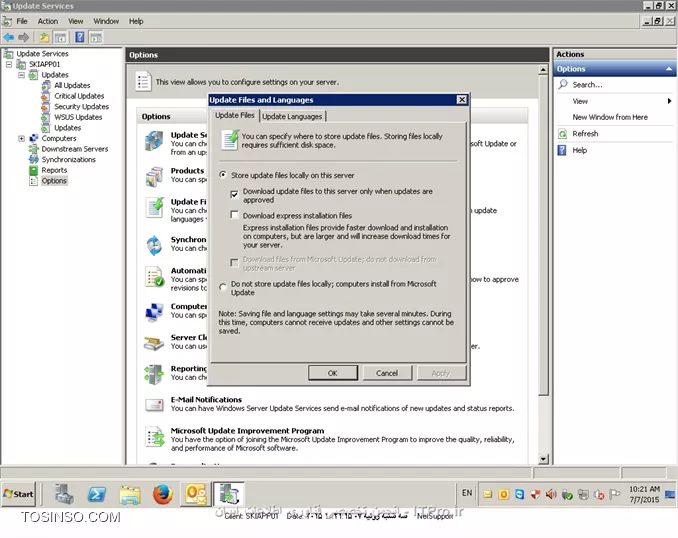Enable Download express installation files checkbox
Screen dimensions: 678x538
(234, 215)
